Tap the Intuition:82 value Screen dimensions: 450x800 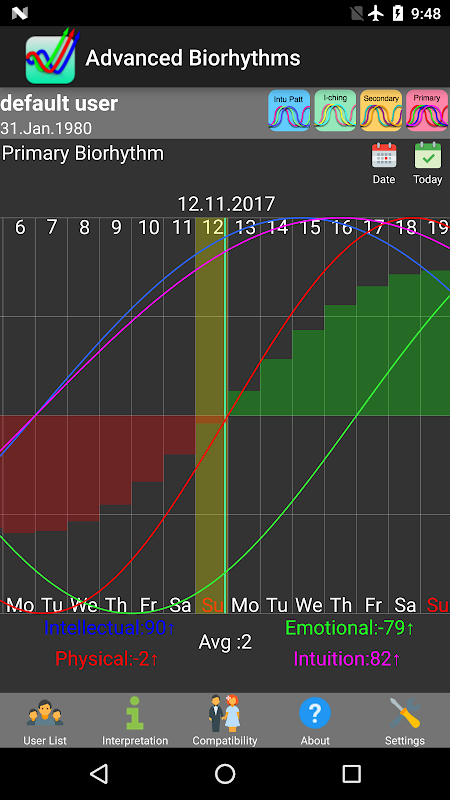[x=347, y=659]
